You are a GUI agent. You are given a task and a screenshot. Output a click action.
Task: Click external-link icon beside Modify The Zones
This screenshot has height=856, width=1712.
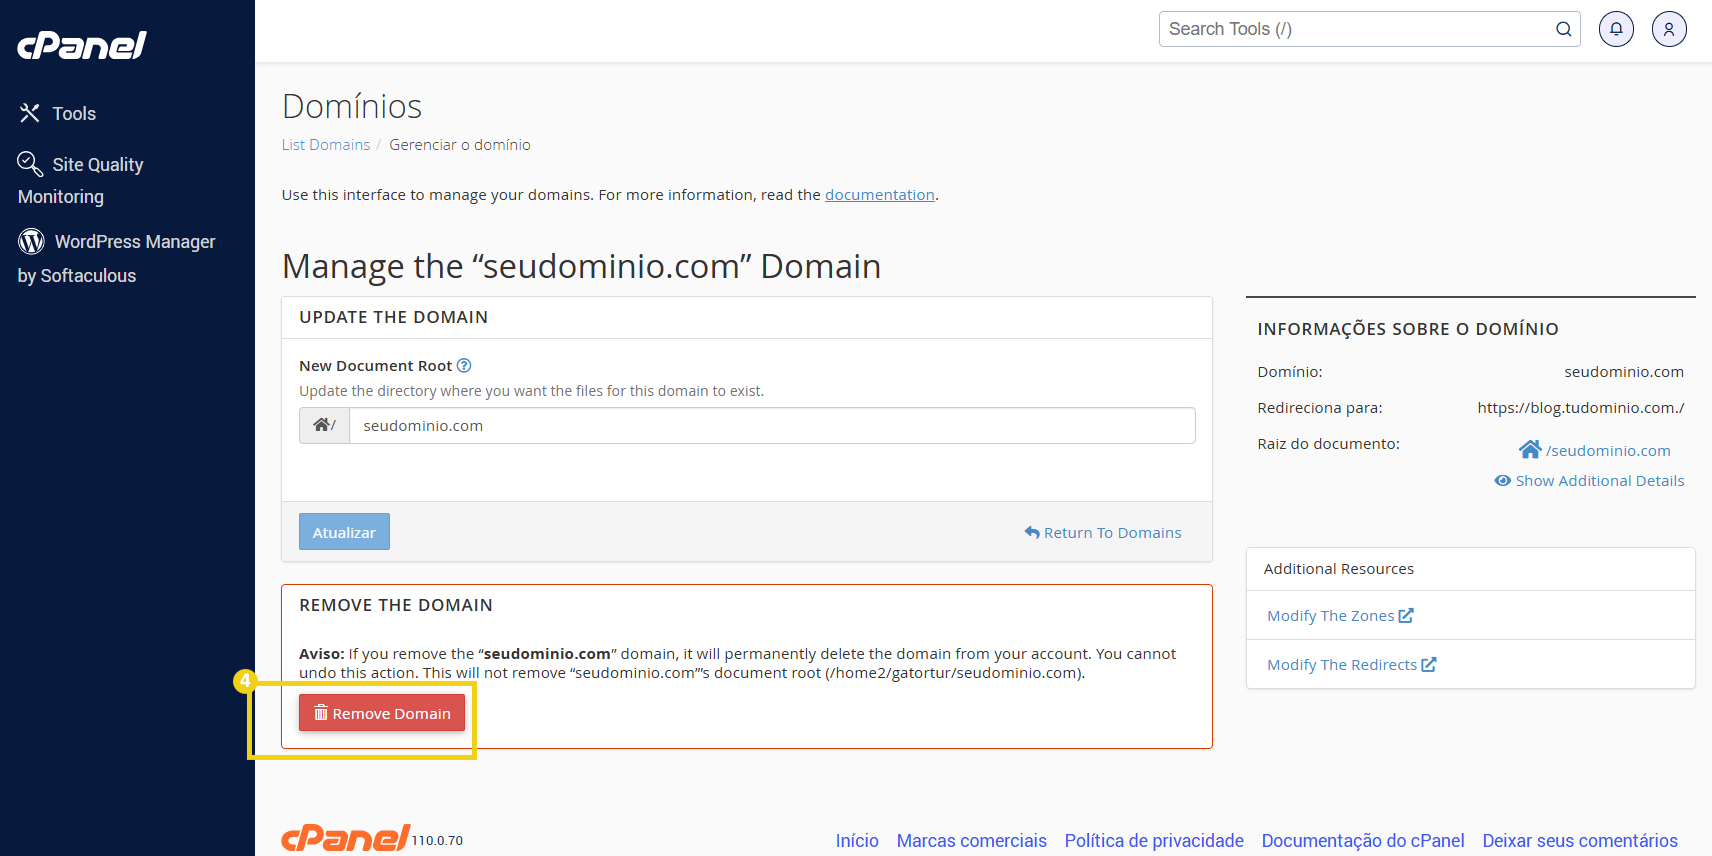1406,615
